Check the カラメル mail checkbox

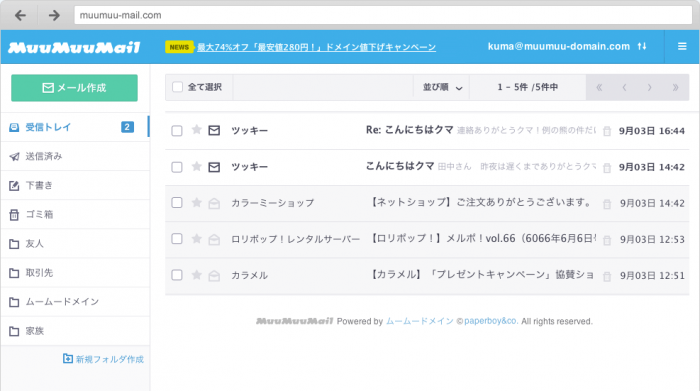[177, 275]
